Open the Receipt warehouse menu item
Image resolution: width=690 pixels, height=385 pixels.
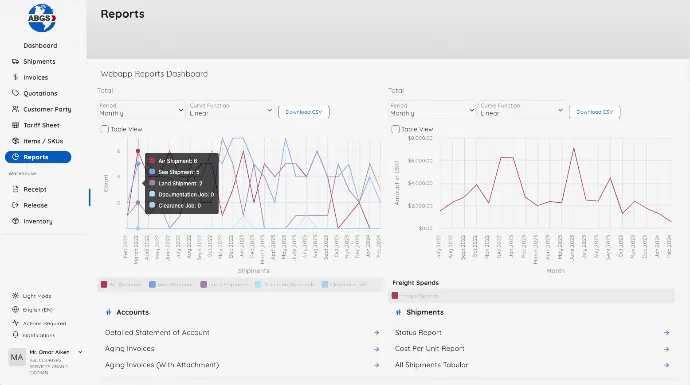click(x=35, y=189)
